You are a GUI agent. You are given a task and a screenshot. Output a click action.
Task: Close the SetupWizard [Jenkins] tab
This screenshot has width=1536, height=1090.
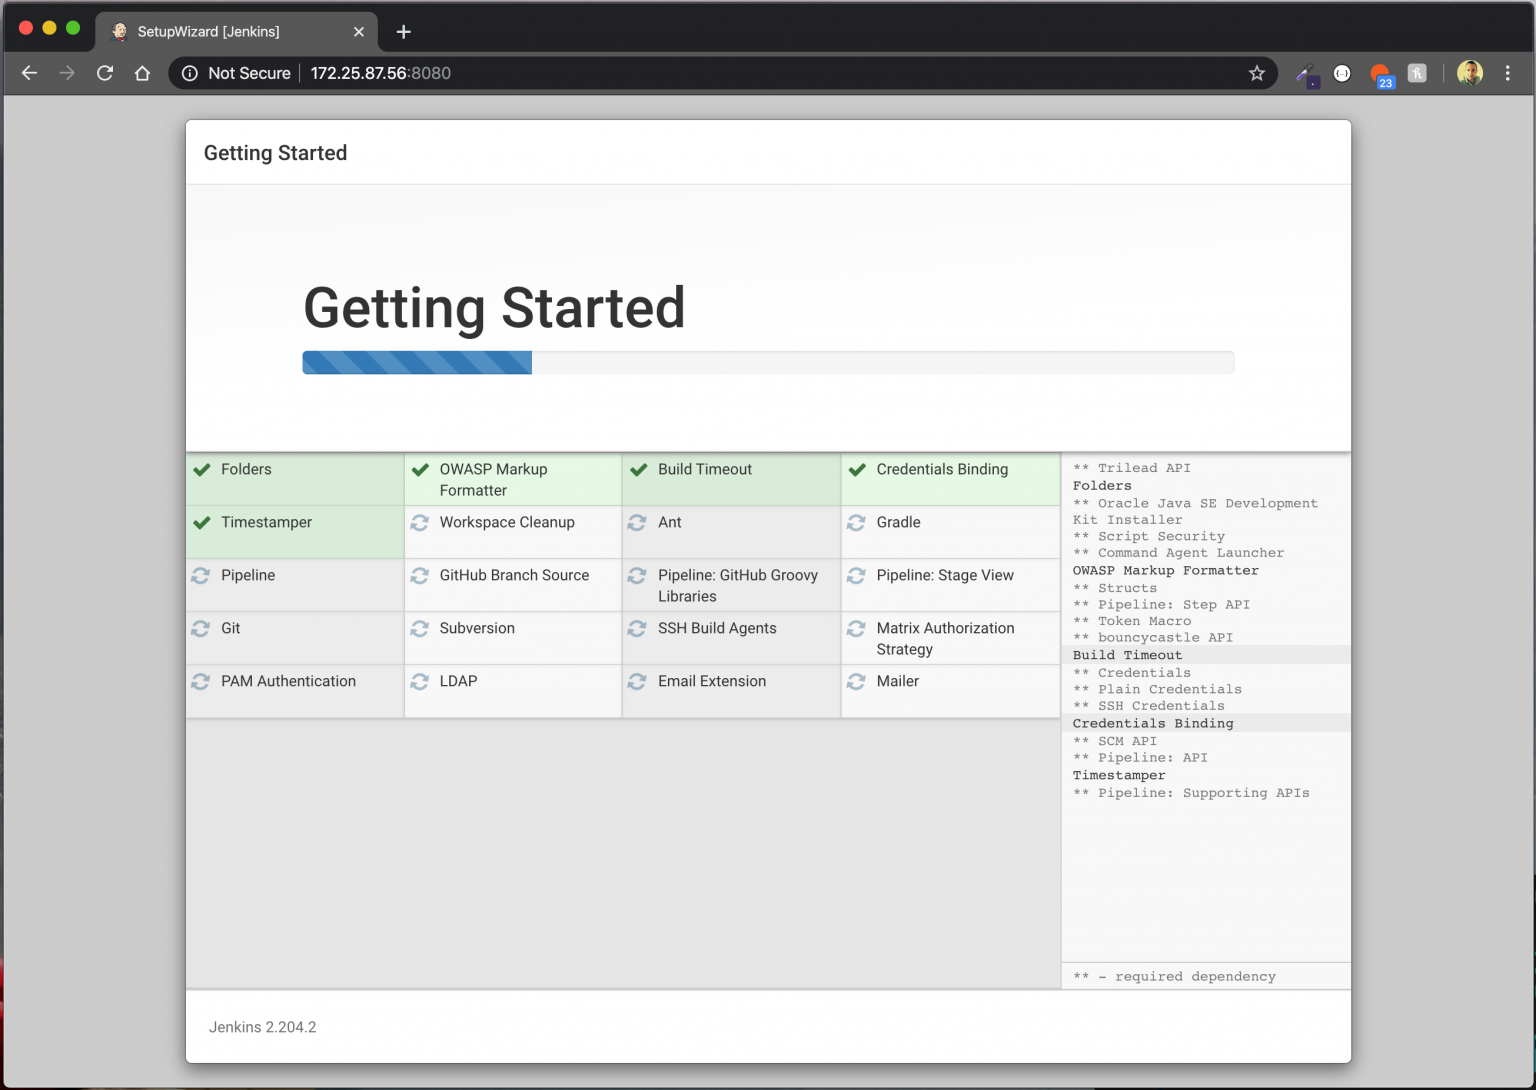pyautogui.click(x=359, y=32)
